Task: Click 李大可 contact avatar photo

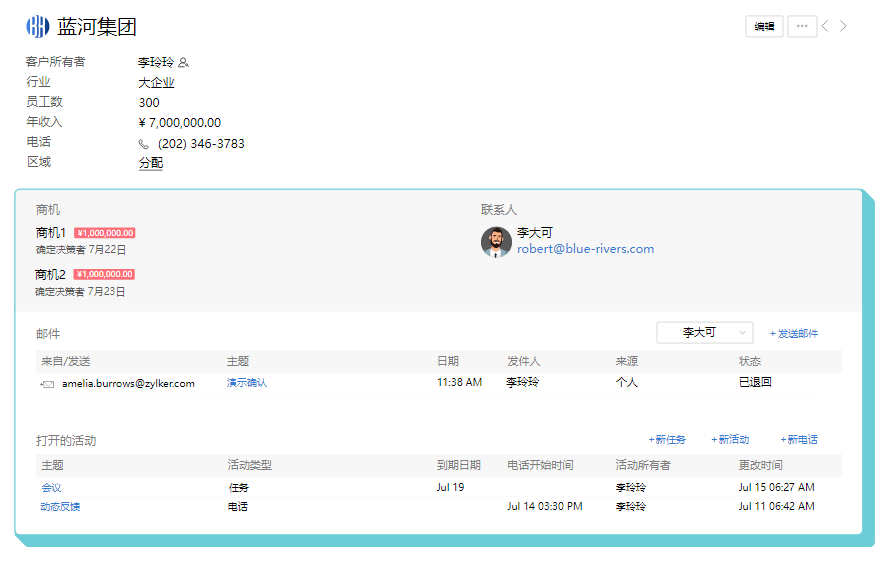Action: click(x=496, y=242)
